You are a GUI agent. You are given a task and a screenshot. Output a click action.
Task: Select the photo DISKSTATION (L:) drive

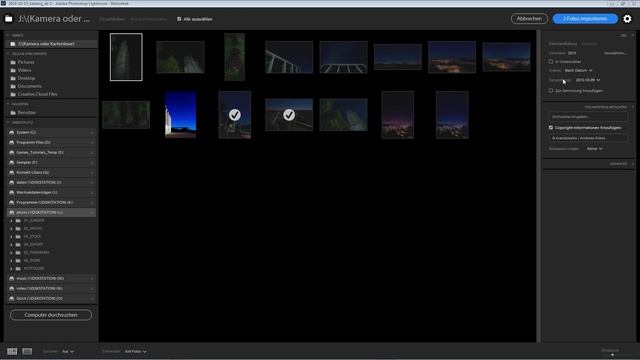coord(51,213)
